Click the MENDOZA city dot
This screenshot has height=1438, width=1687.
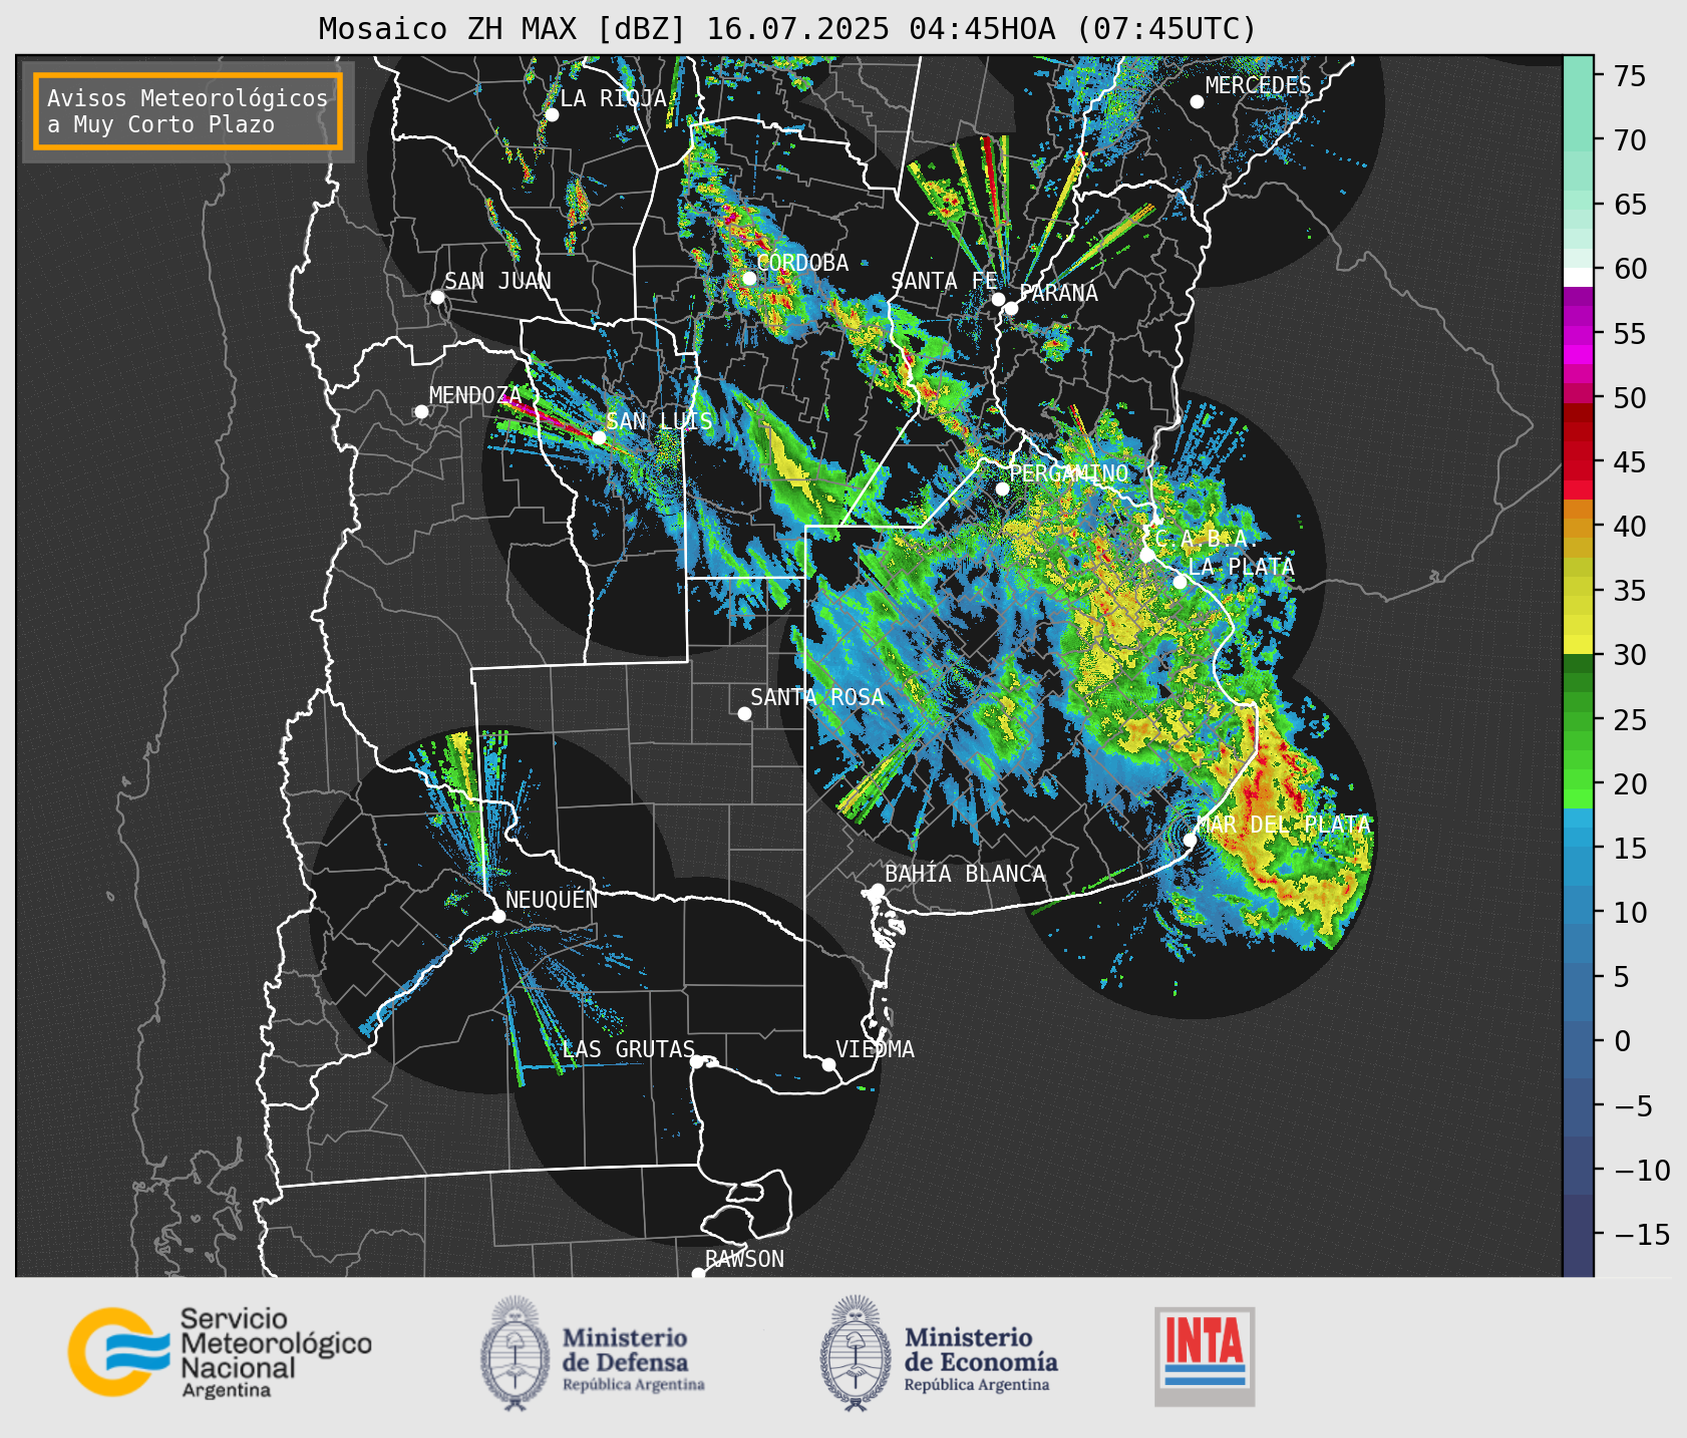tap(422, 412)
